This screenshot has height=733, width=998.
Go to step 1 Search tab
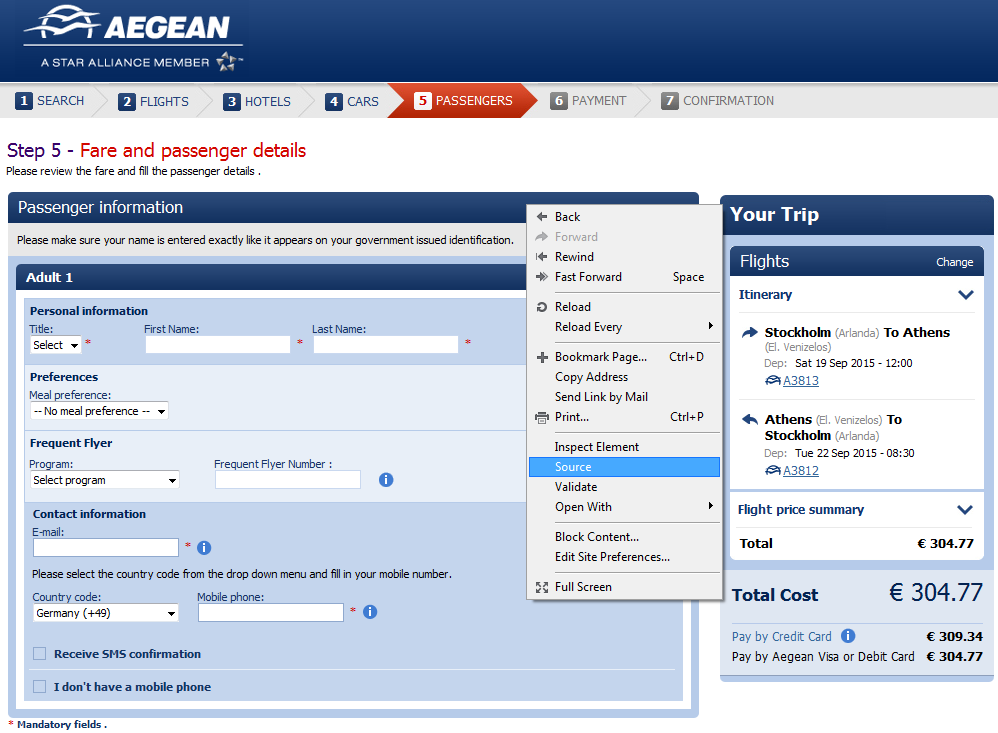point(50,101)
